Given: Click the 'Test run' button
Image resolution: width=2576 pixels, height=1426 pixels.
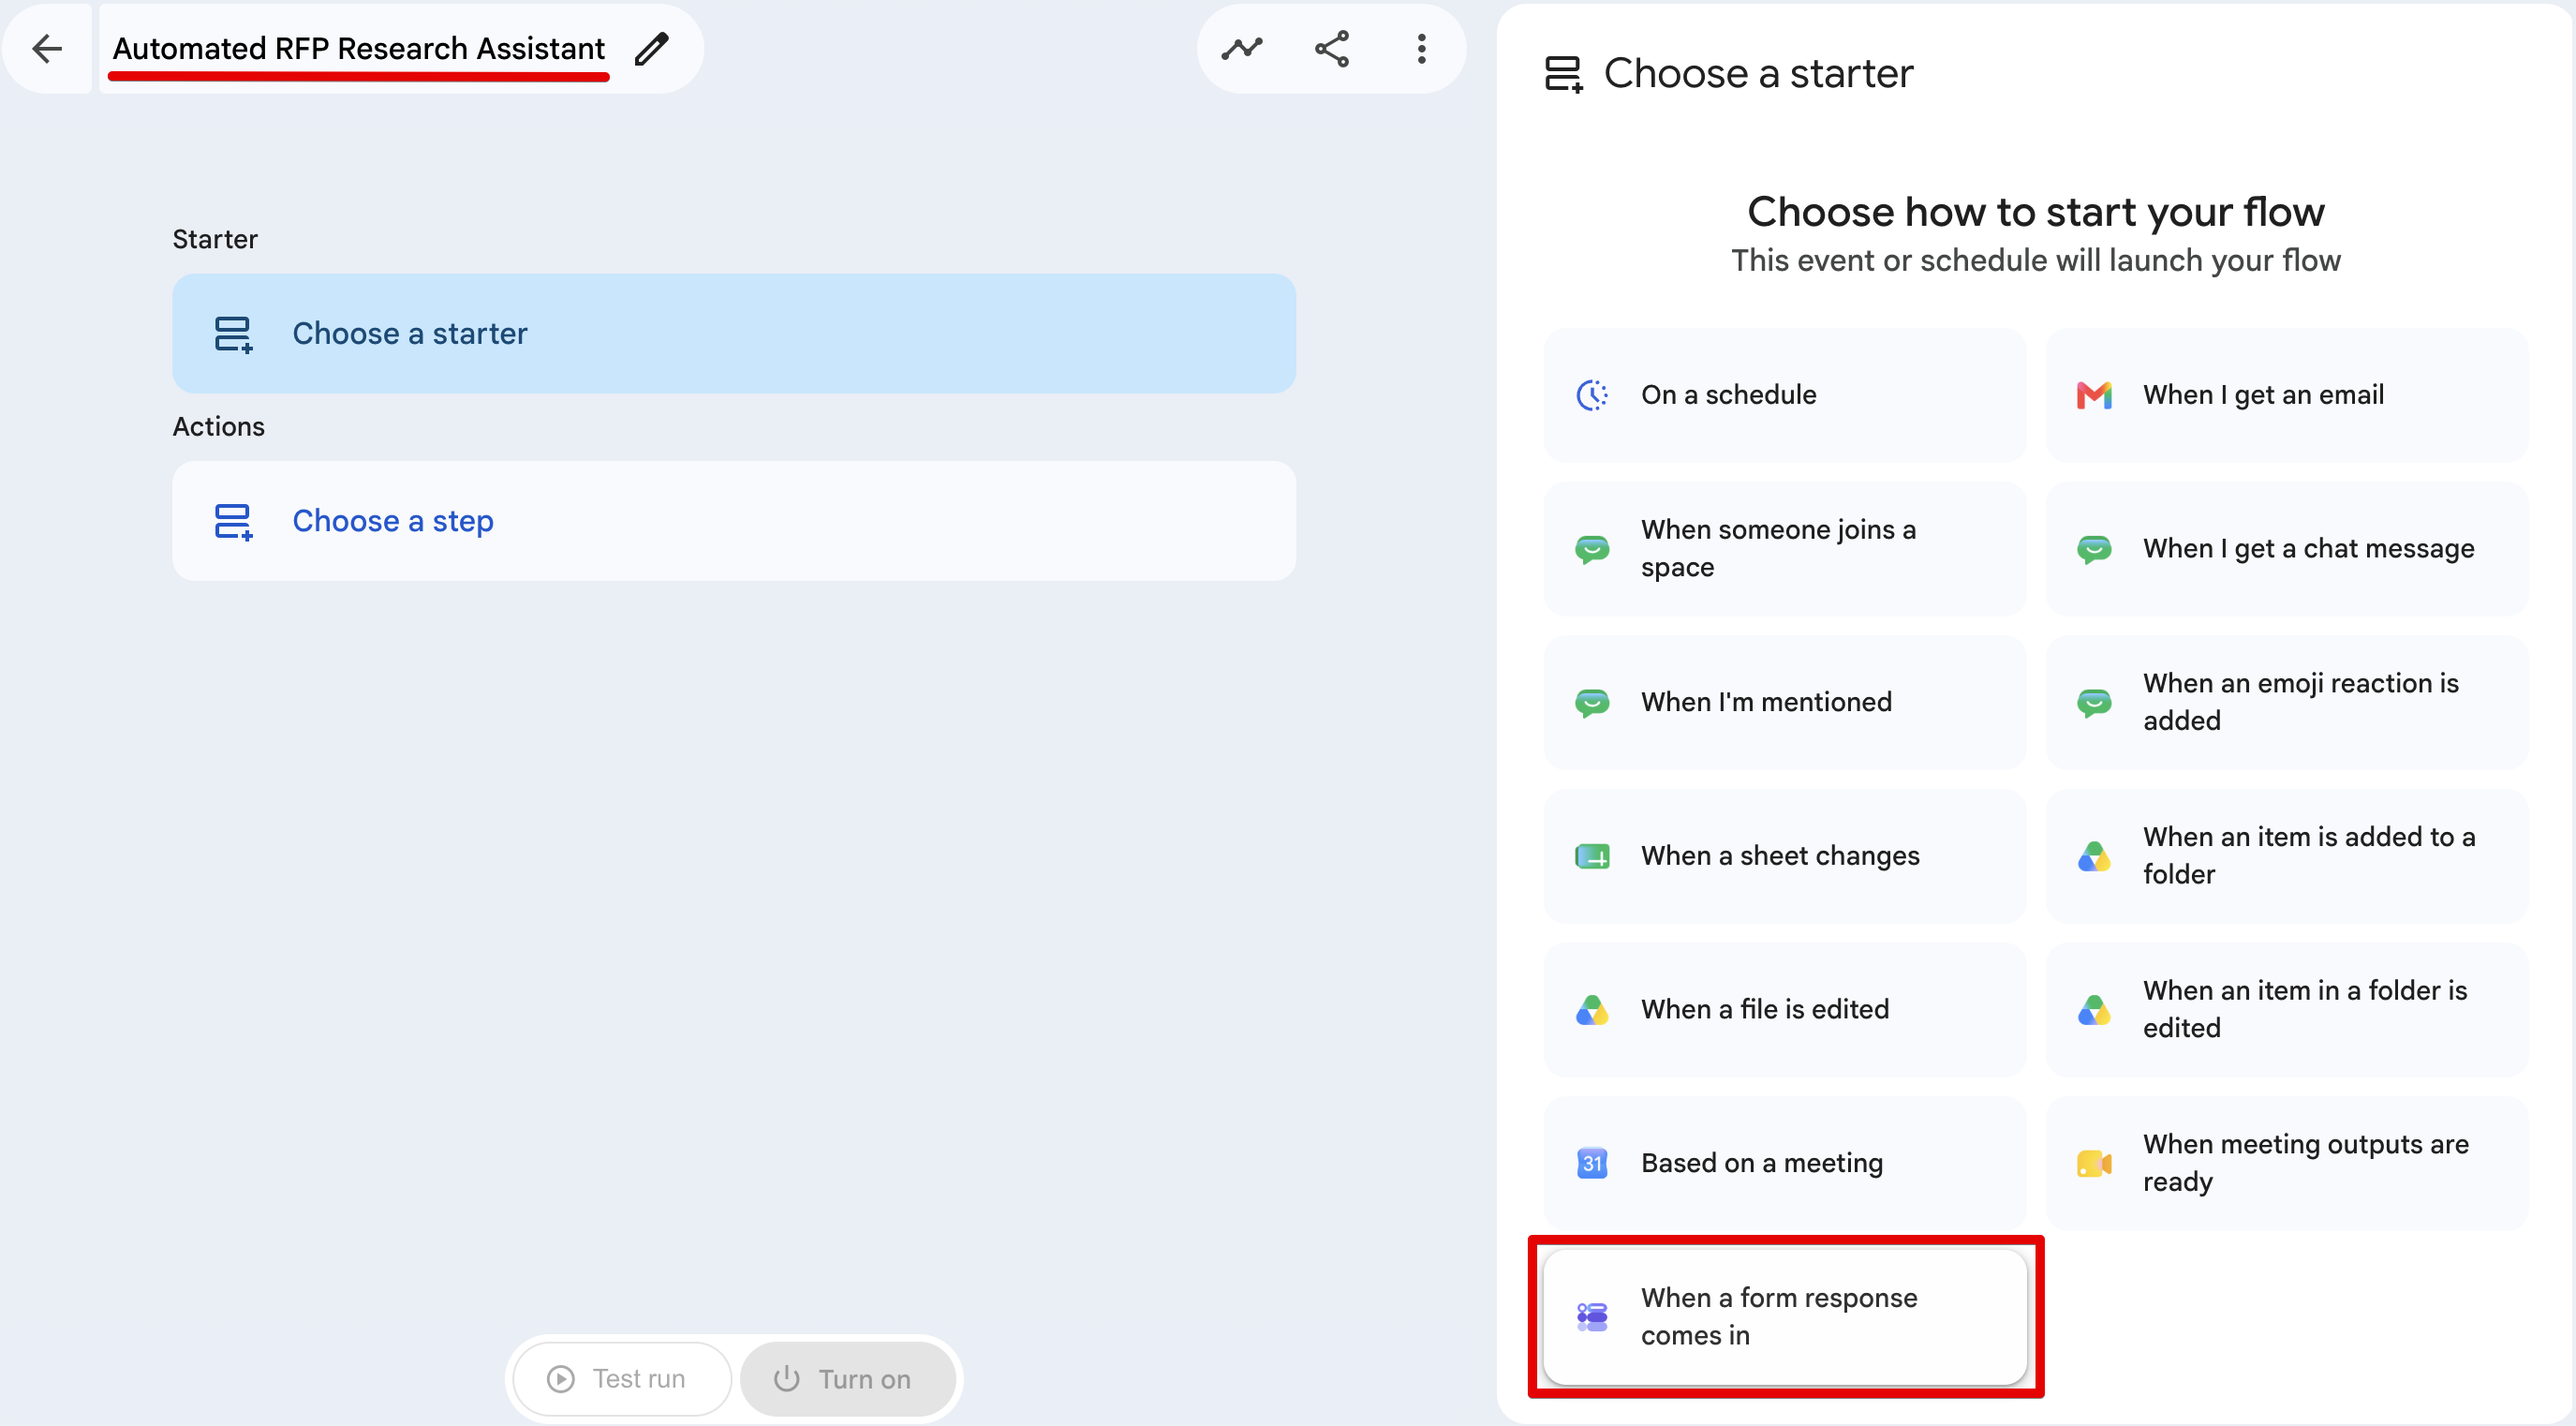Looking at the screenshot, I should tap(621, 1379).
